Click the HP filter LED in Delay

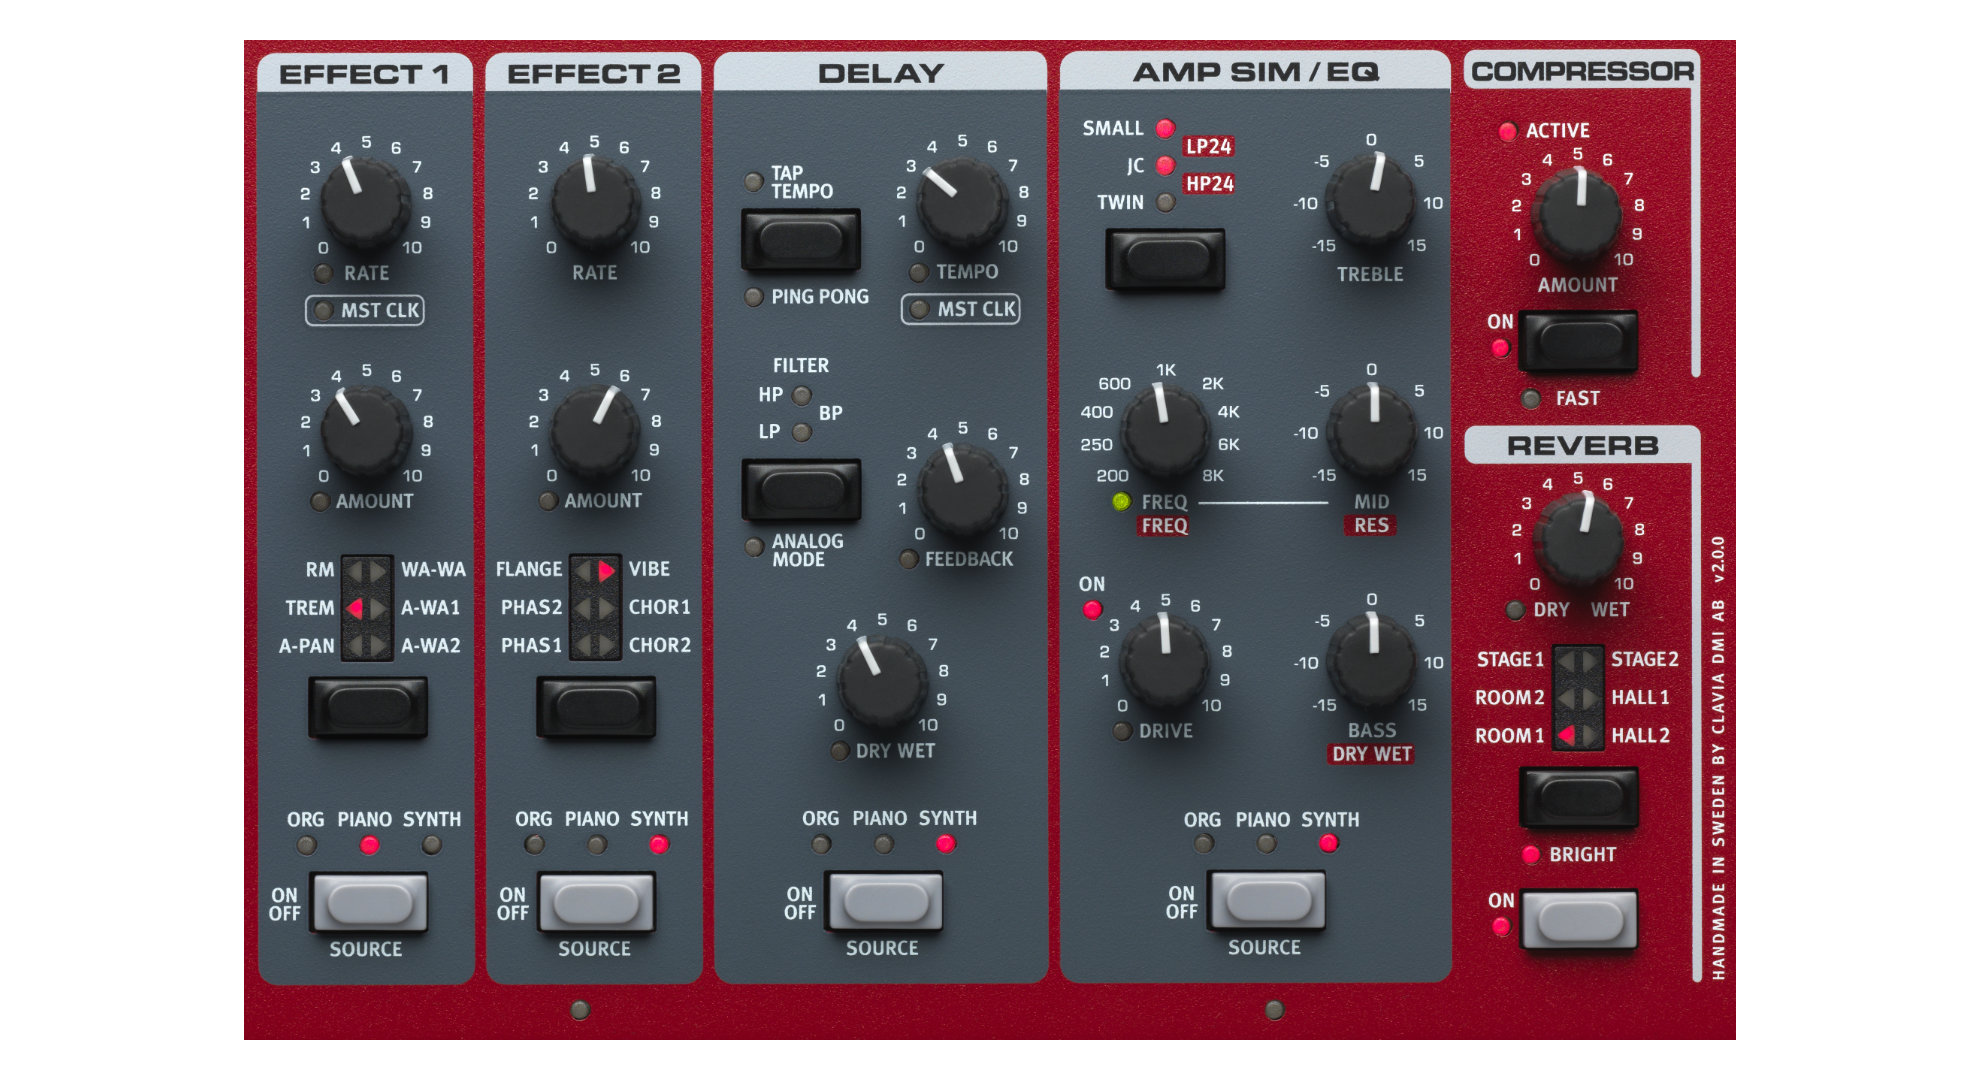[x=801, y=395]
